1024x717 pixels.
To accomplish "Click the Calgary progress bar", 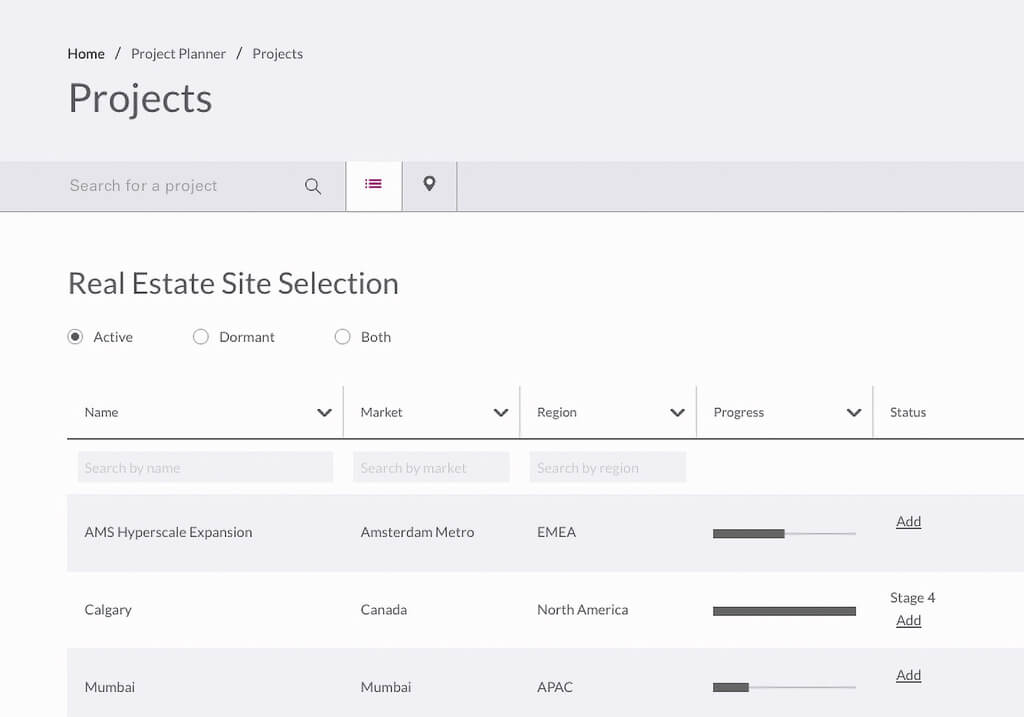I will 784,610.
